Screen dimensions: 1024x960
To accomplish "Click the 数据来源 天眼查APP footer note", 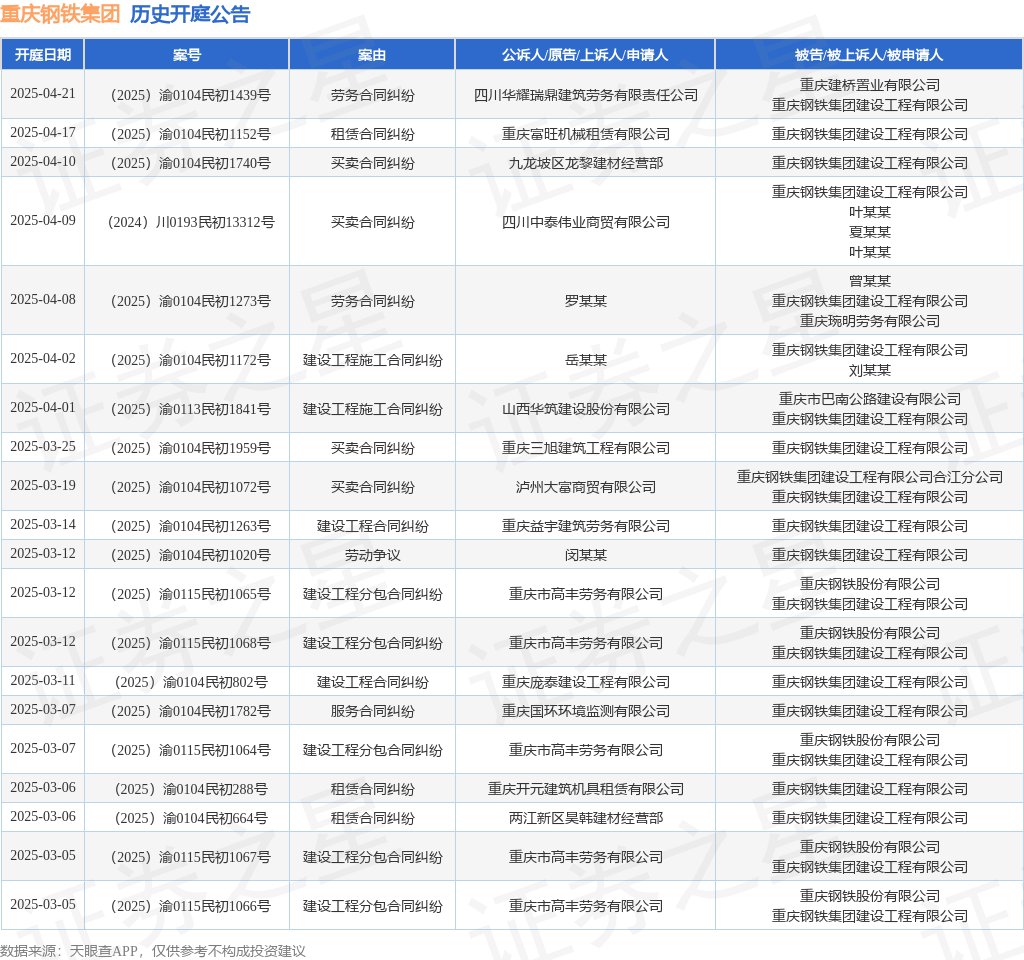I will pos(153,951).
